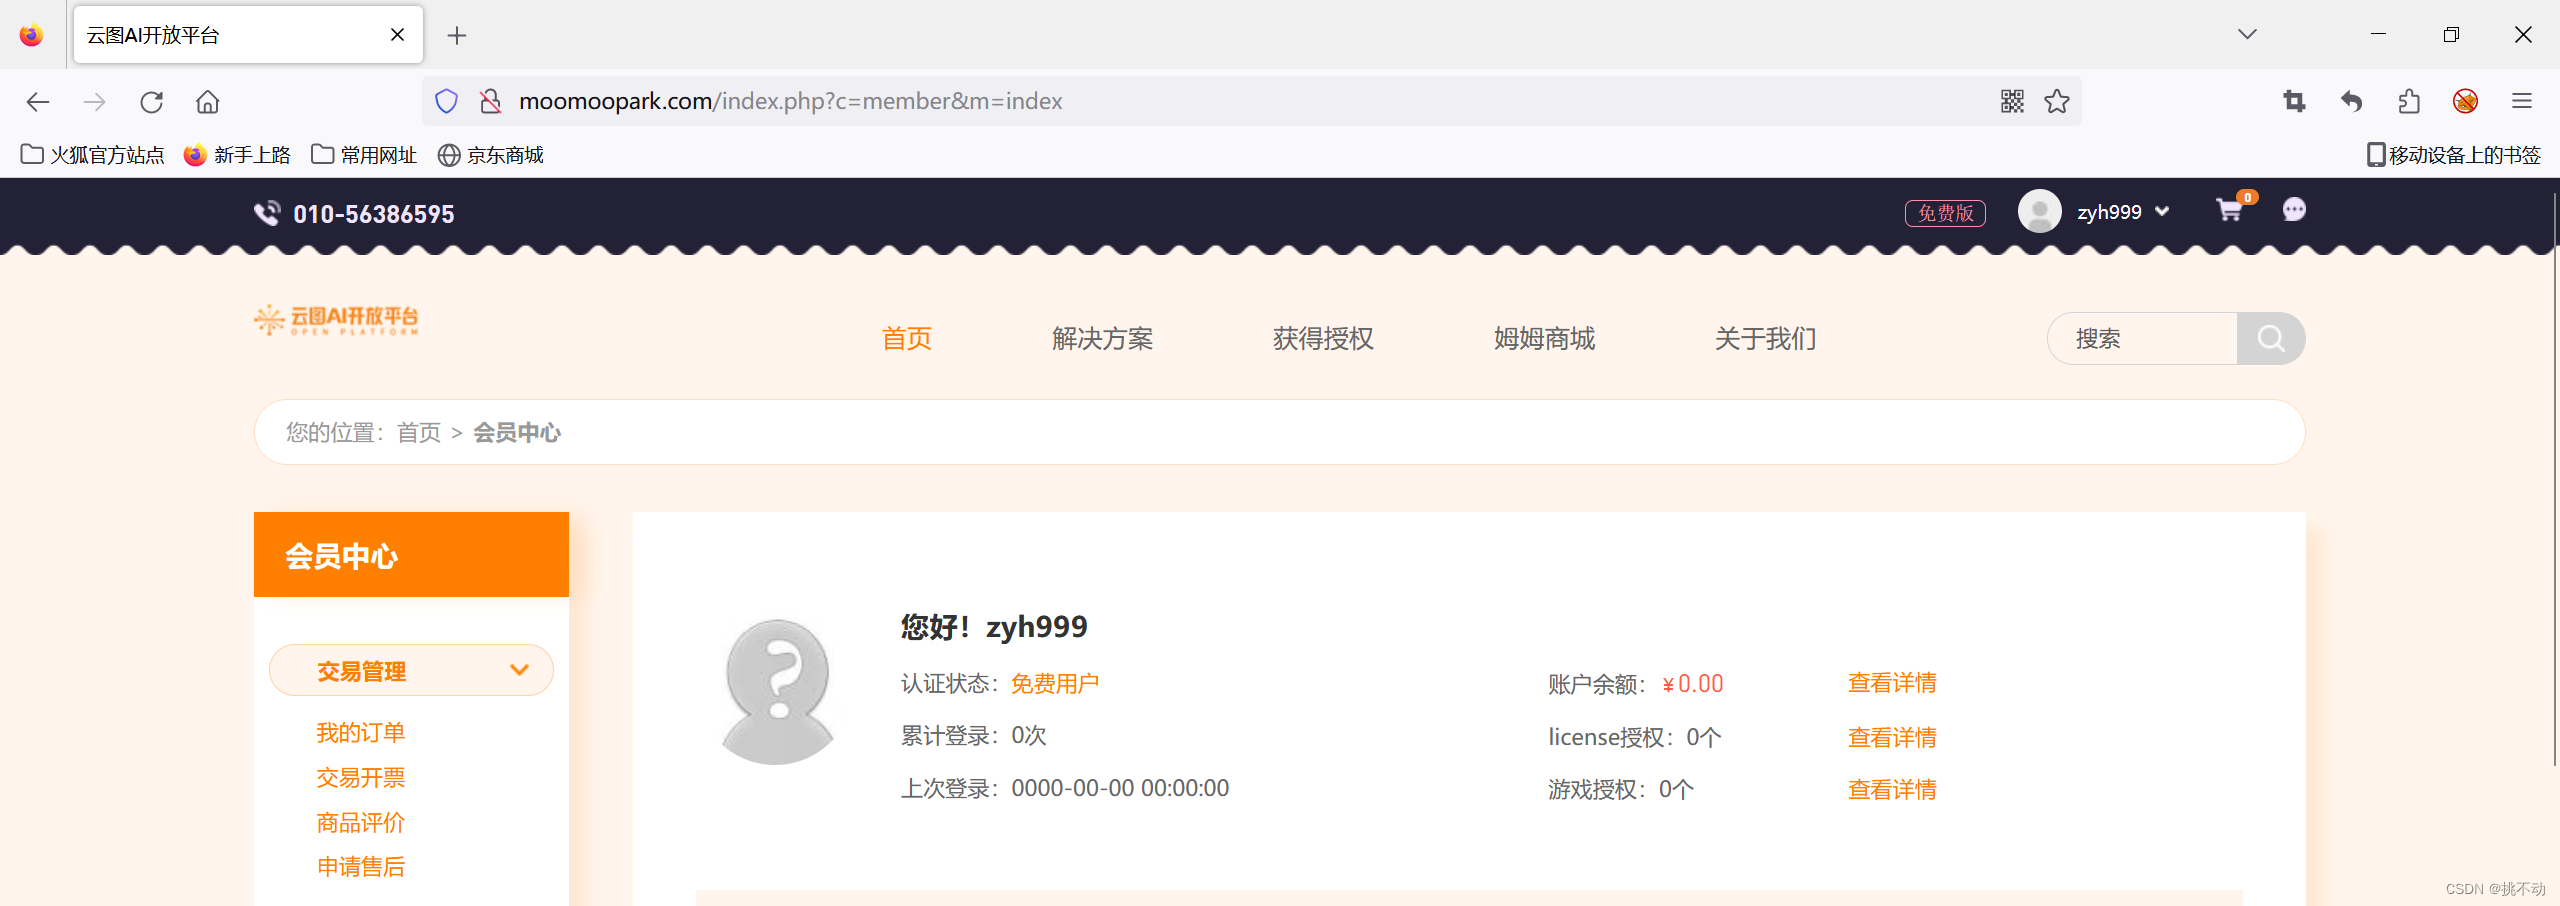Click the 云图AI开放平台 site logo
The width and height of the screenshot is (2560, 906).
[x=336, y=320]
